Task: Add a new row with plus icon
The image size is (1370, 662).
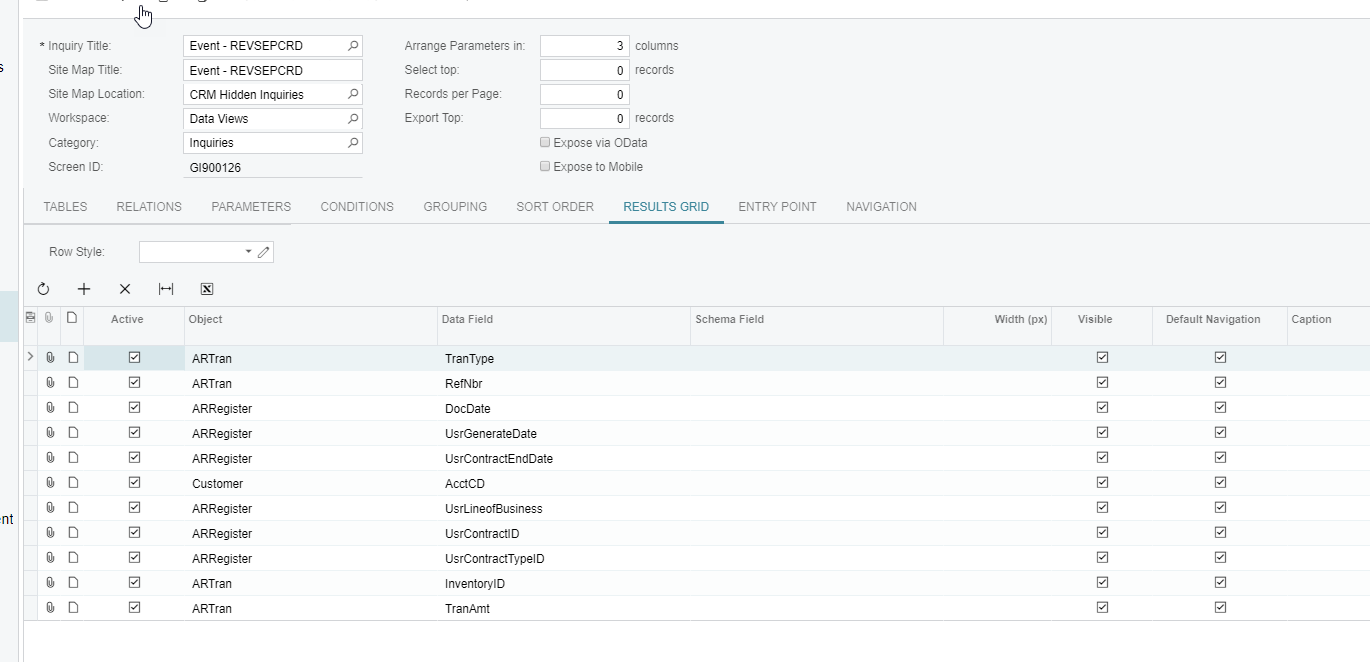Action: [84, 289]
